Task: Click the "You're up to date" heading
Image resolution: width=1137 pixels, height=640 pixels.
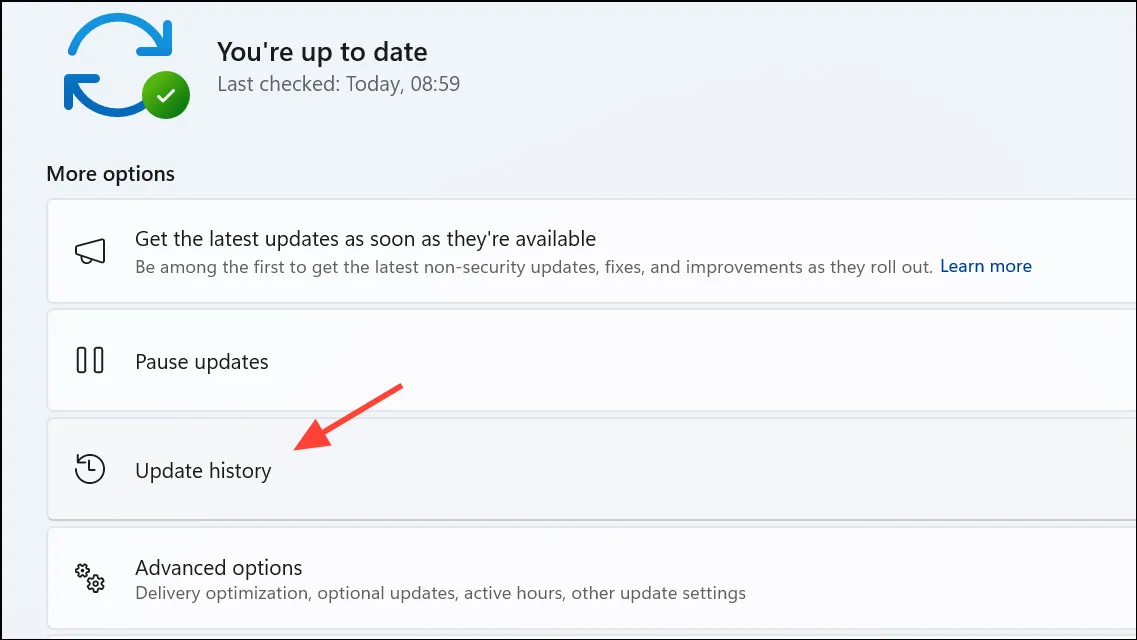Action: pyautogui.click(x=322, y=51)
